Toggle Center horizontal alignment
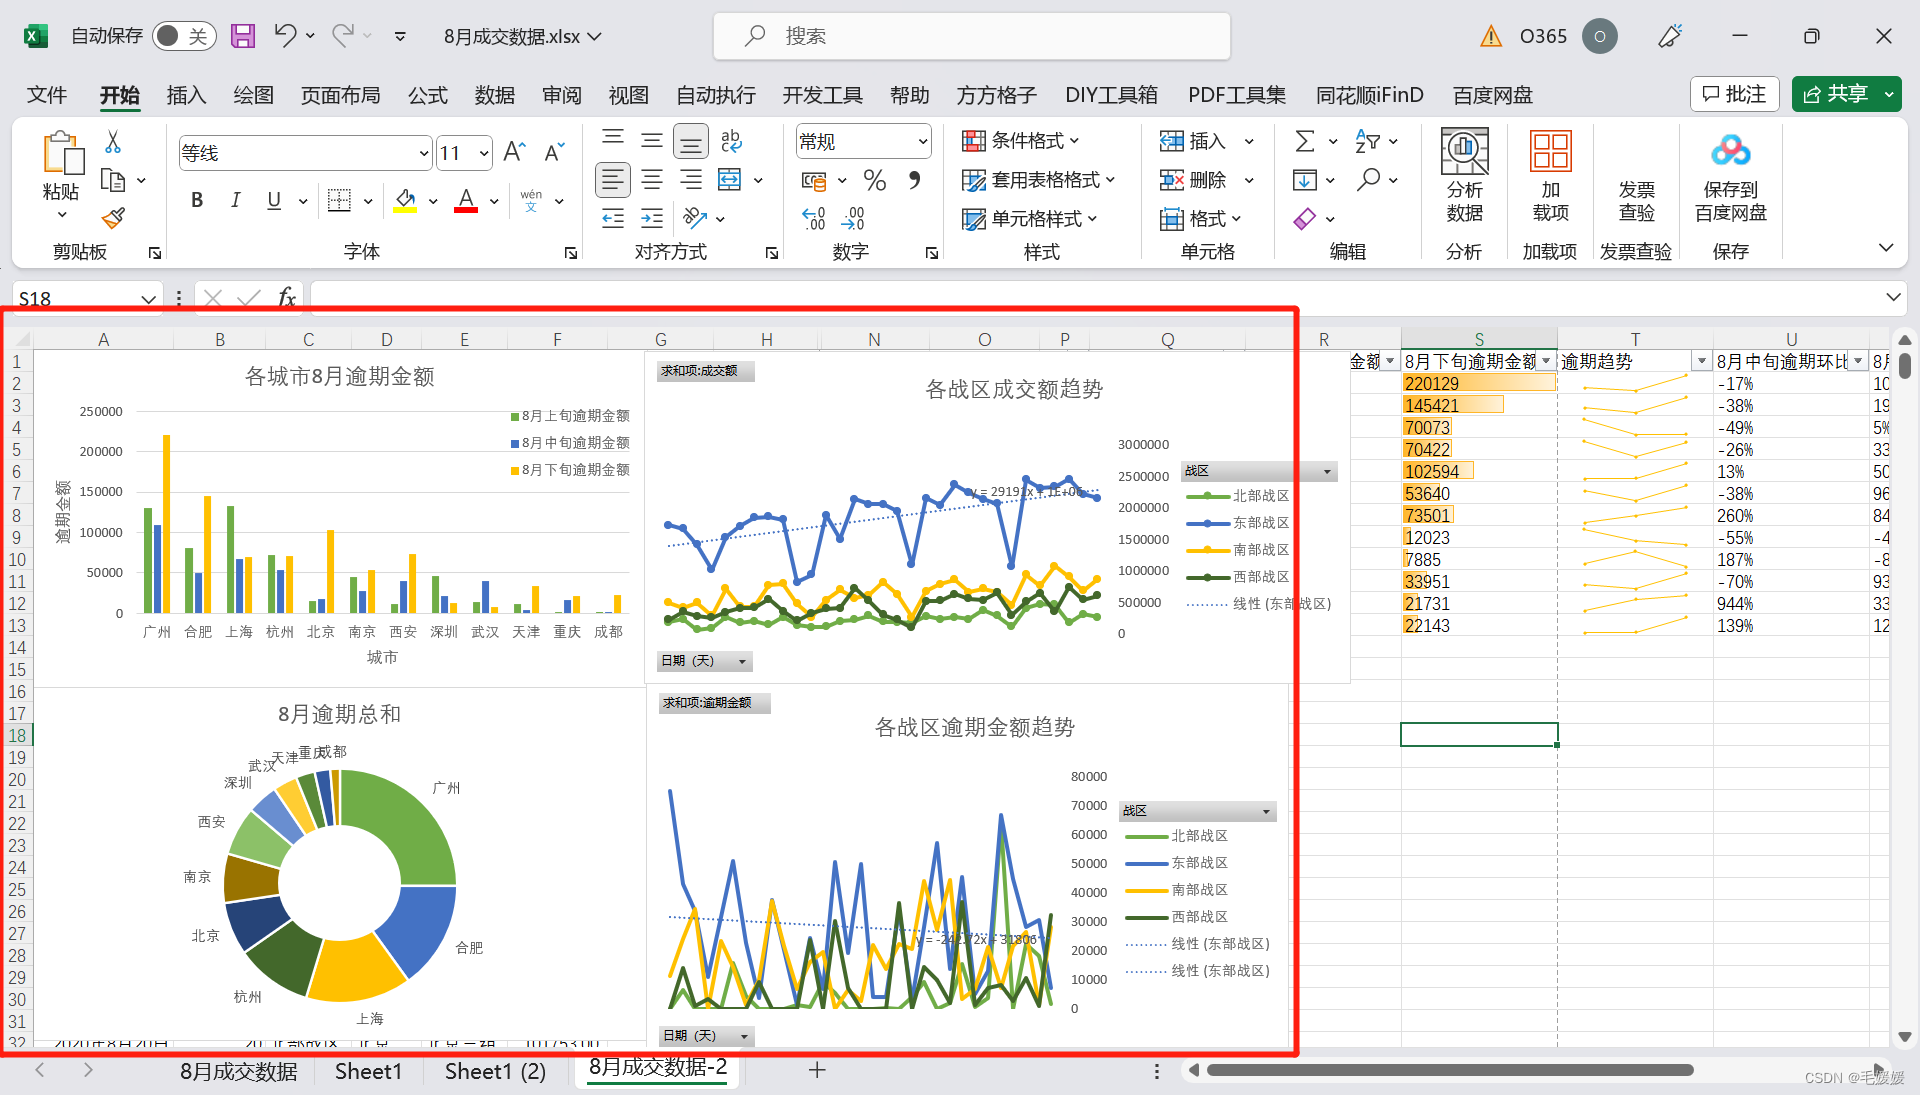Image resolution: width=1920 pixels, height=1095 pixels. click(652, 180)
